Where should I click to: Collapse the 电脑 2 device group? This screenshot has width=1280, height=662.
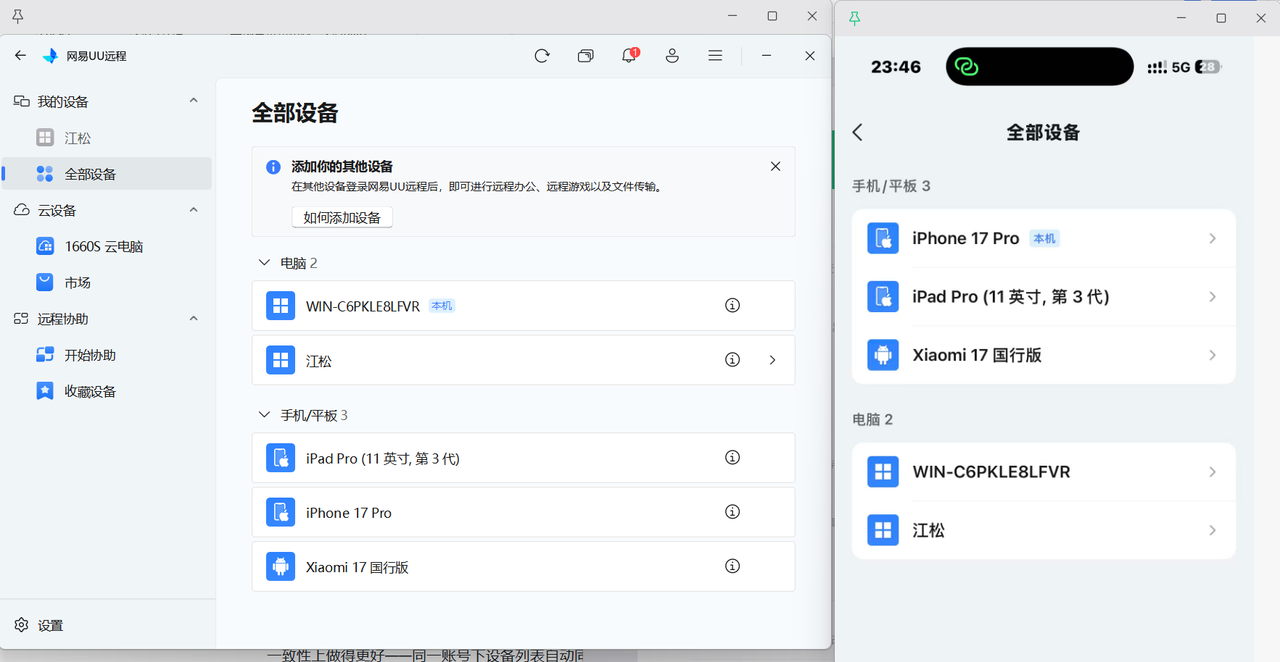point(264,263)
